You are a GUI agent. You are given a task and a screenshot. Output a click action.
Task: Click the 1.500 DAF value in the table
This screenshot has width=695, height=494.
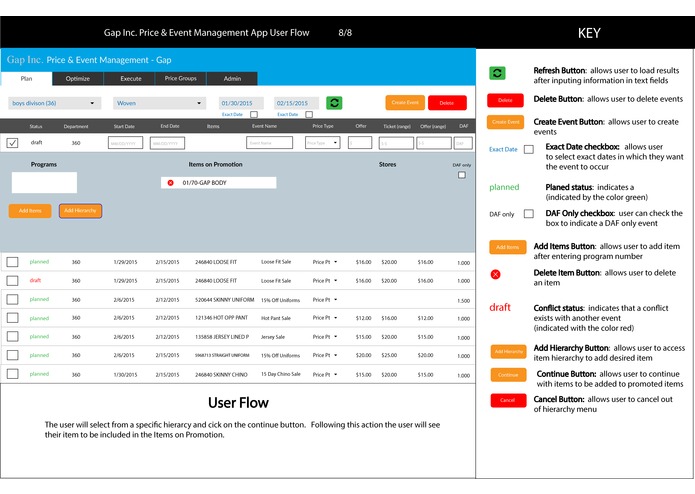tap(464, 300)
